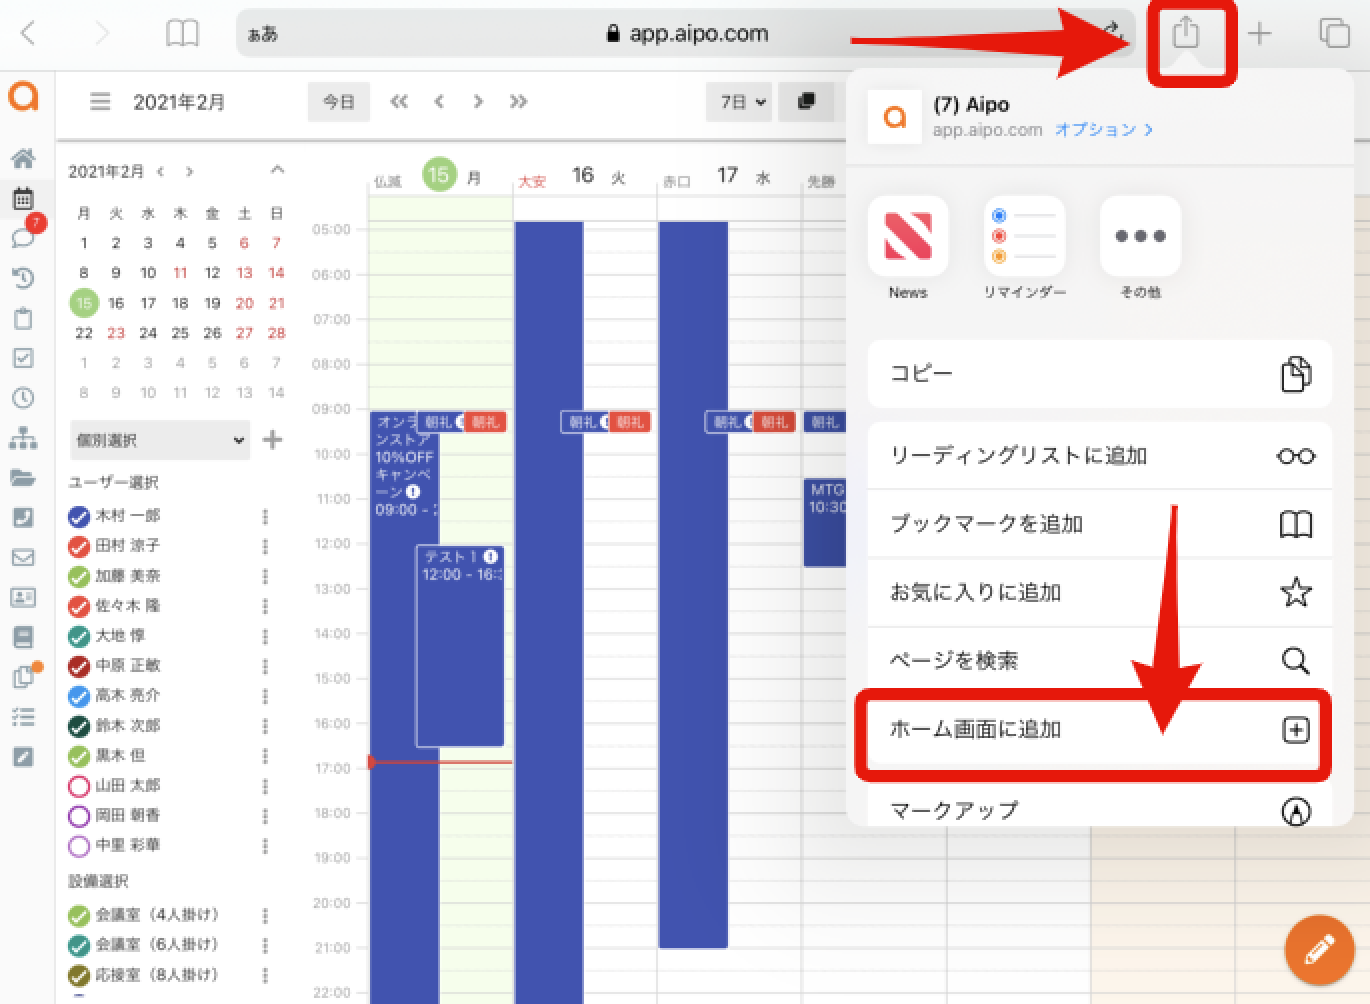Show the Safari tab overview icon
This screenshot has height=1004, width=1370.
point(1335,33)
